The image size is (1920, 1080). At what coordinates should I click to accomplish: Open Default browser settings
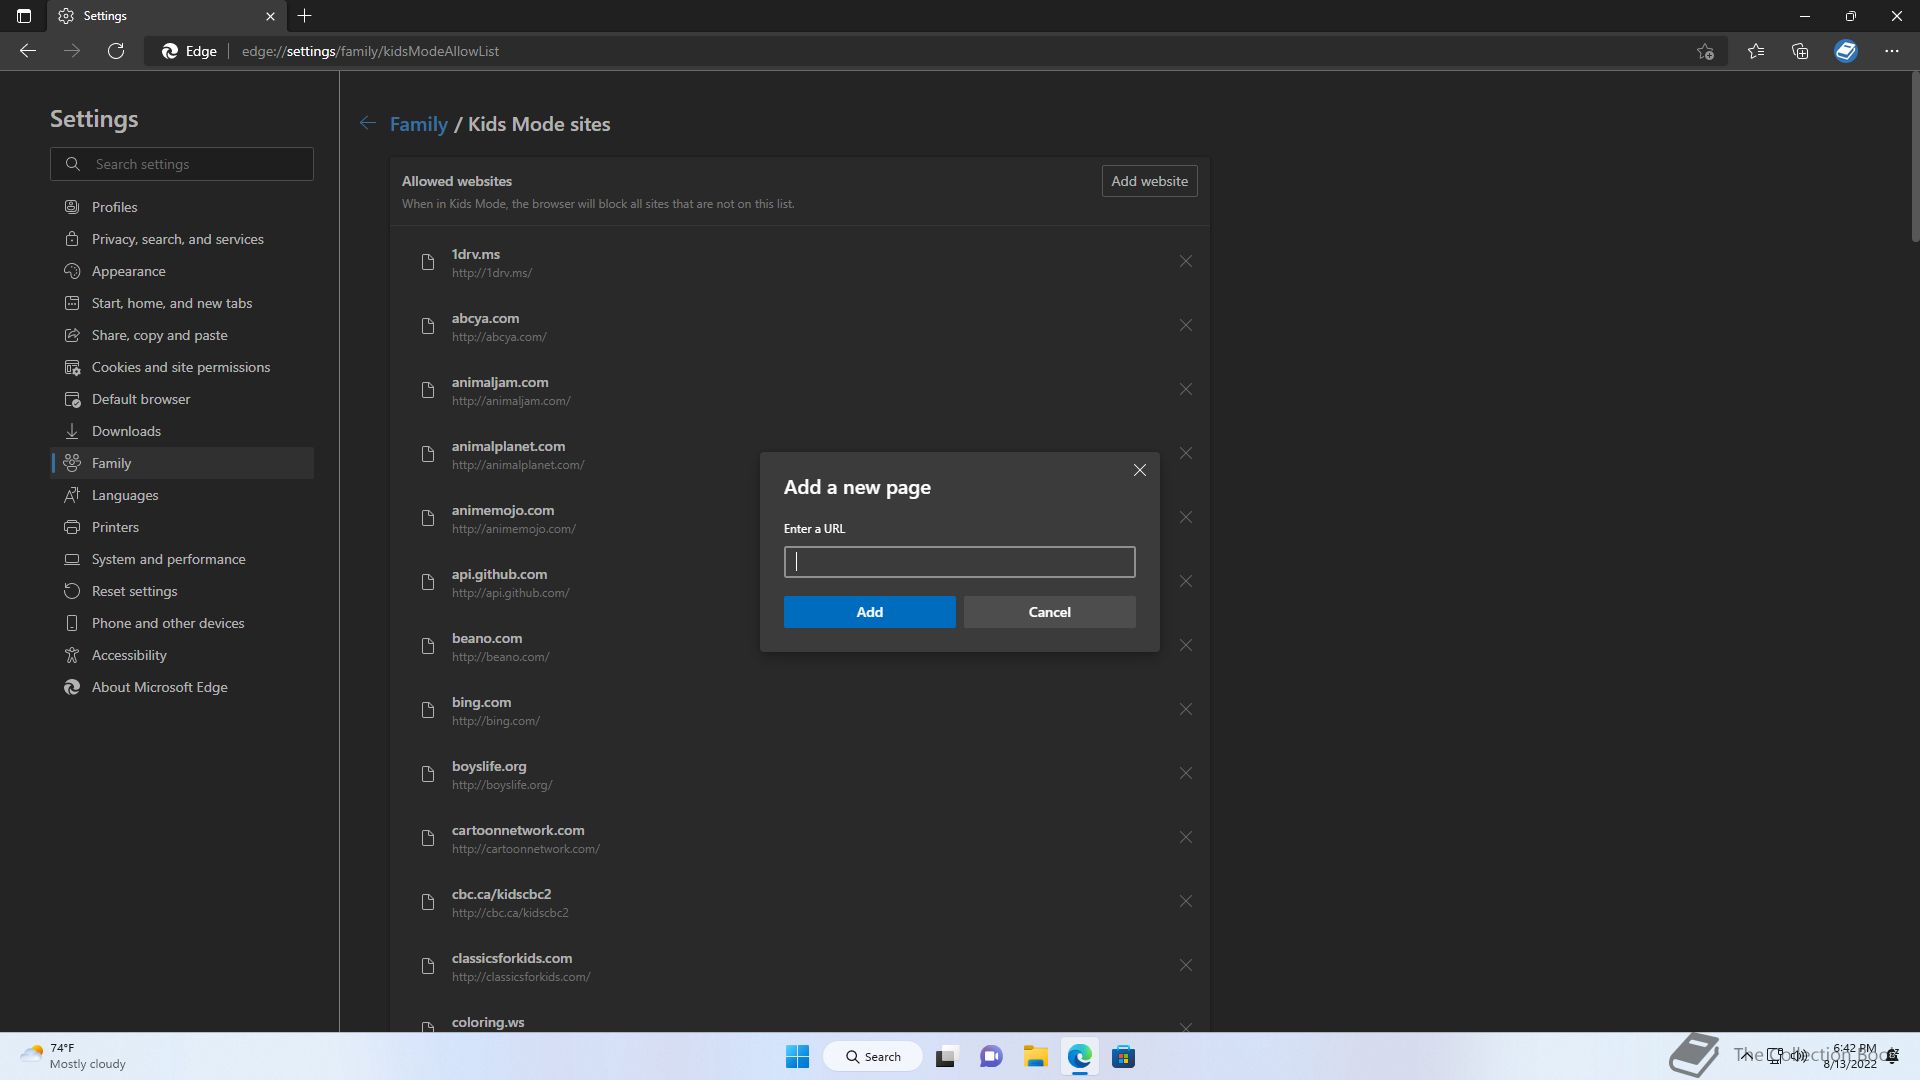pyautogui.click(x=182, y=399)
